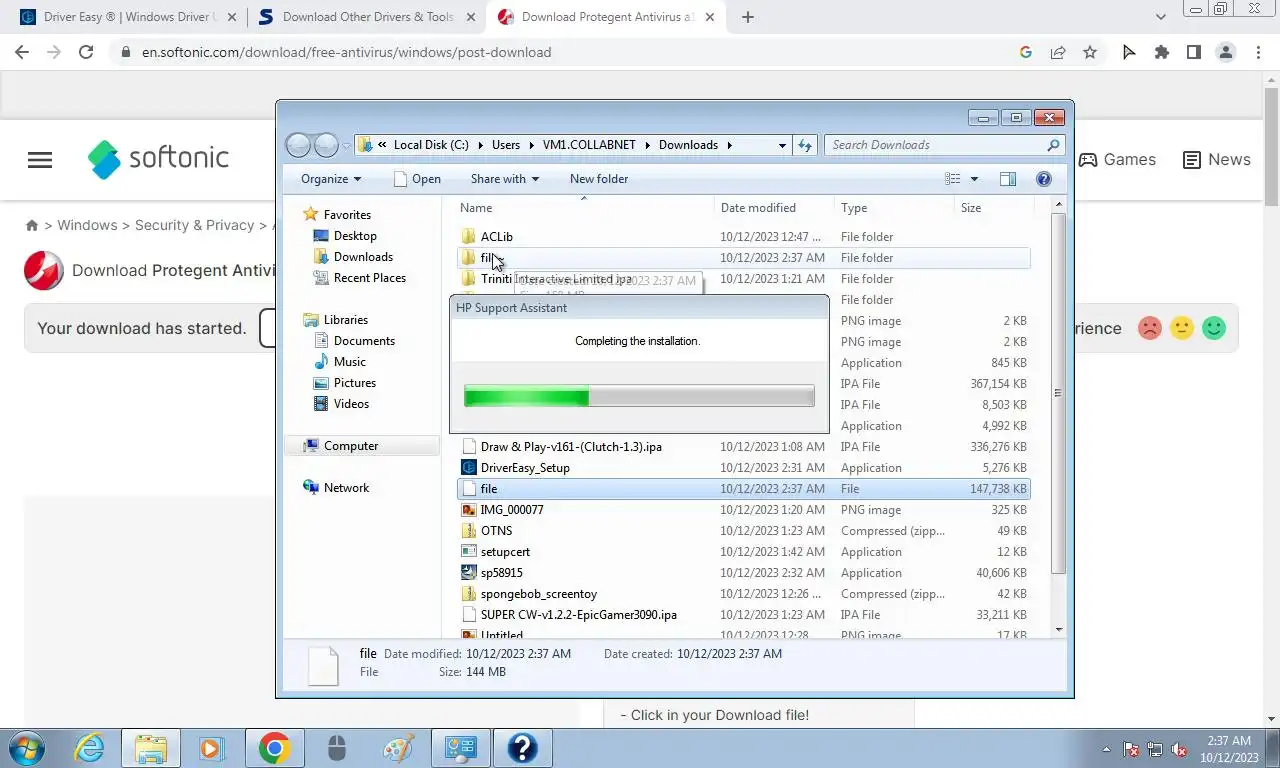Click the Explorer help question mark icon
The width and height of the screenshot is (1280, 768).
tap(1044, 179)
